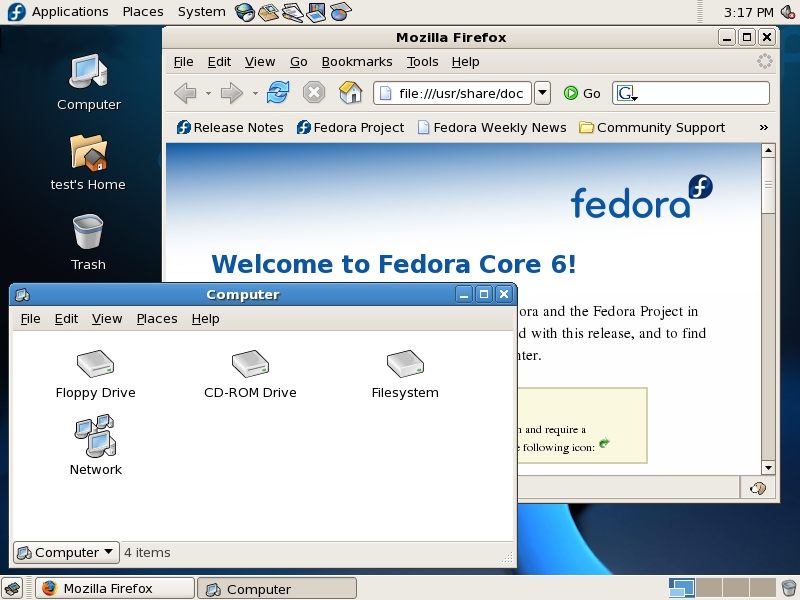The width and height of the screenshot is (800, 600).
Task: Open the Places menu in Computer window
Action: (x=156, y=318)
